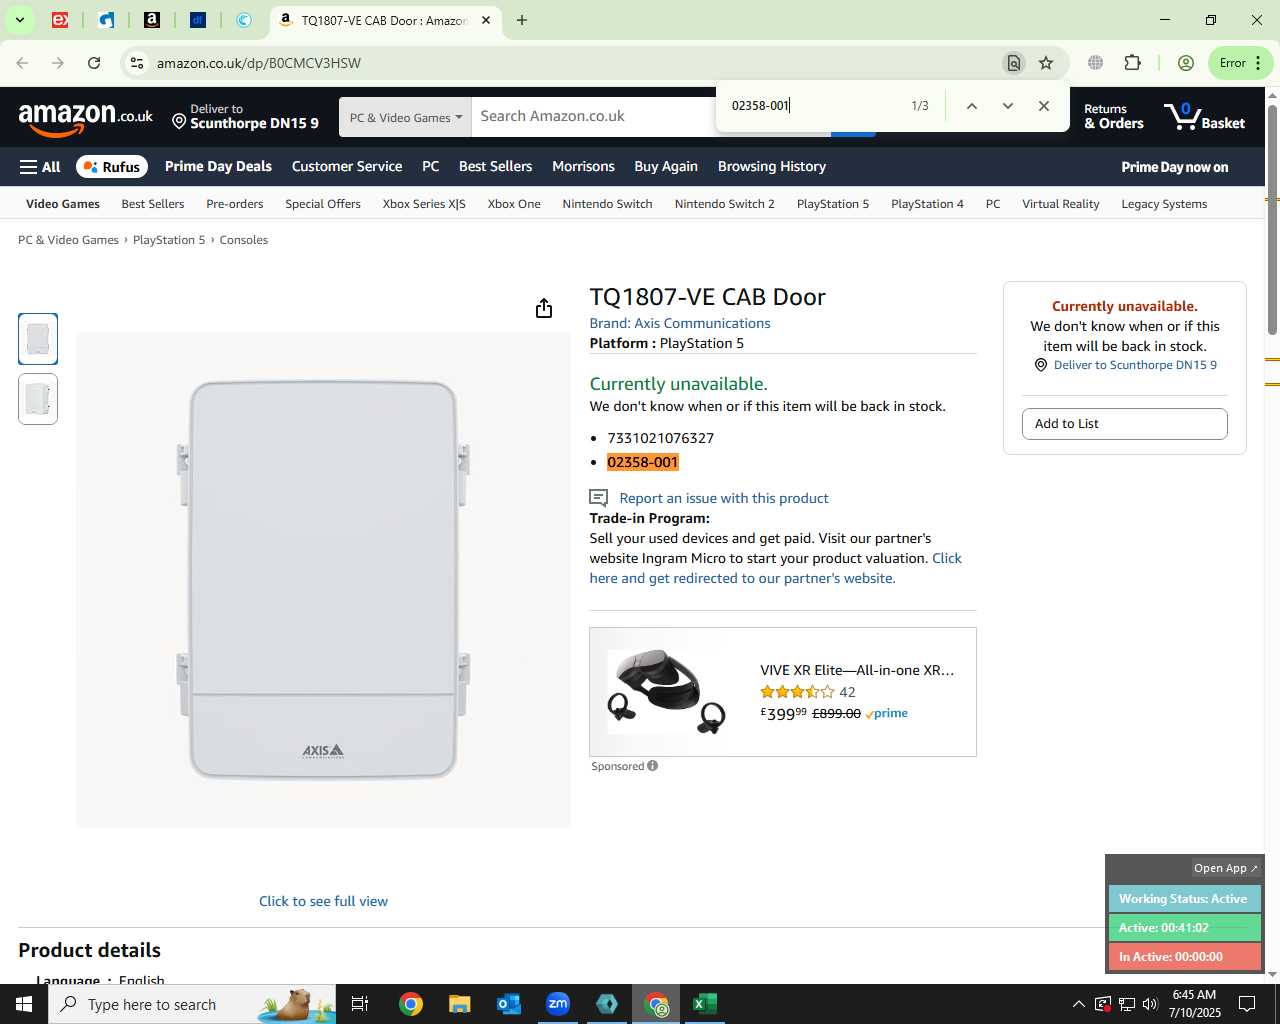The image size is (1280, 1024).
Task: Open the Rufus assistant button
Action: [x=112, y=167]
